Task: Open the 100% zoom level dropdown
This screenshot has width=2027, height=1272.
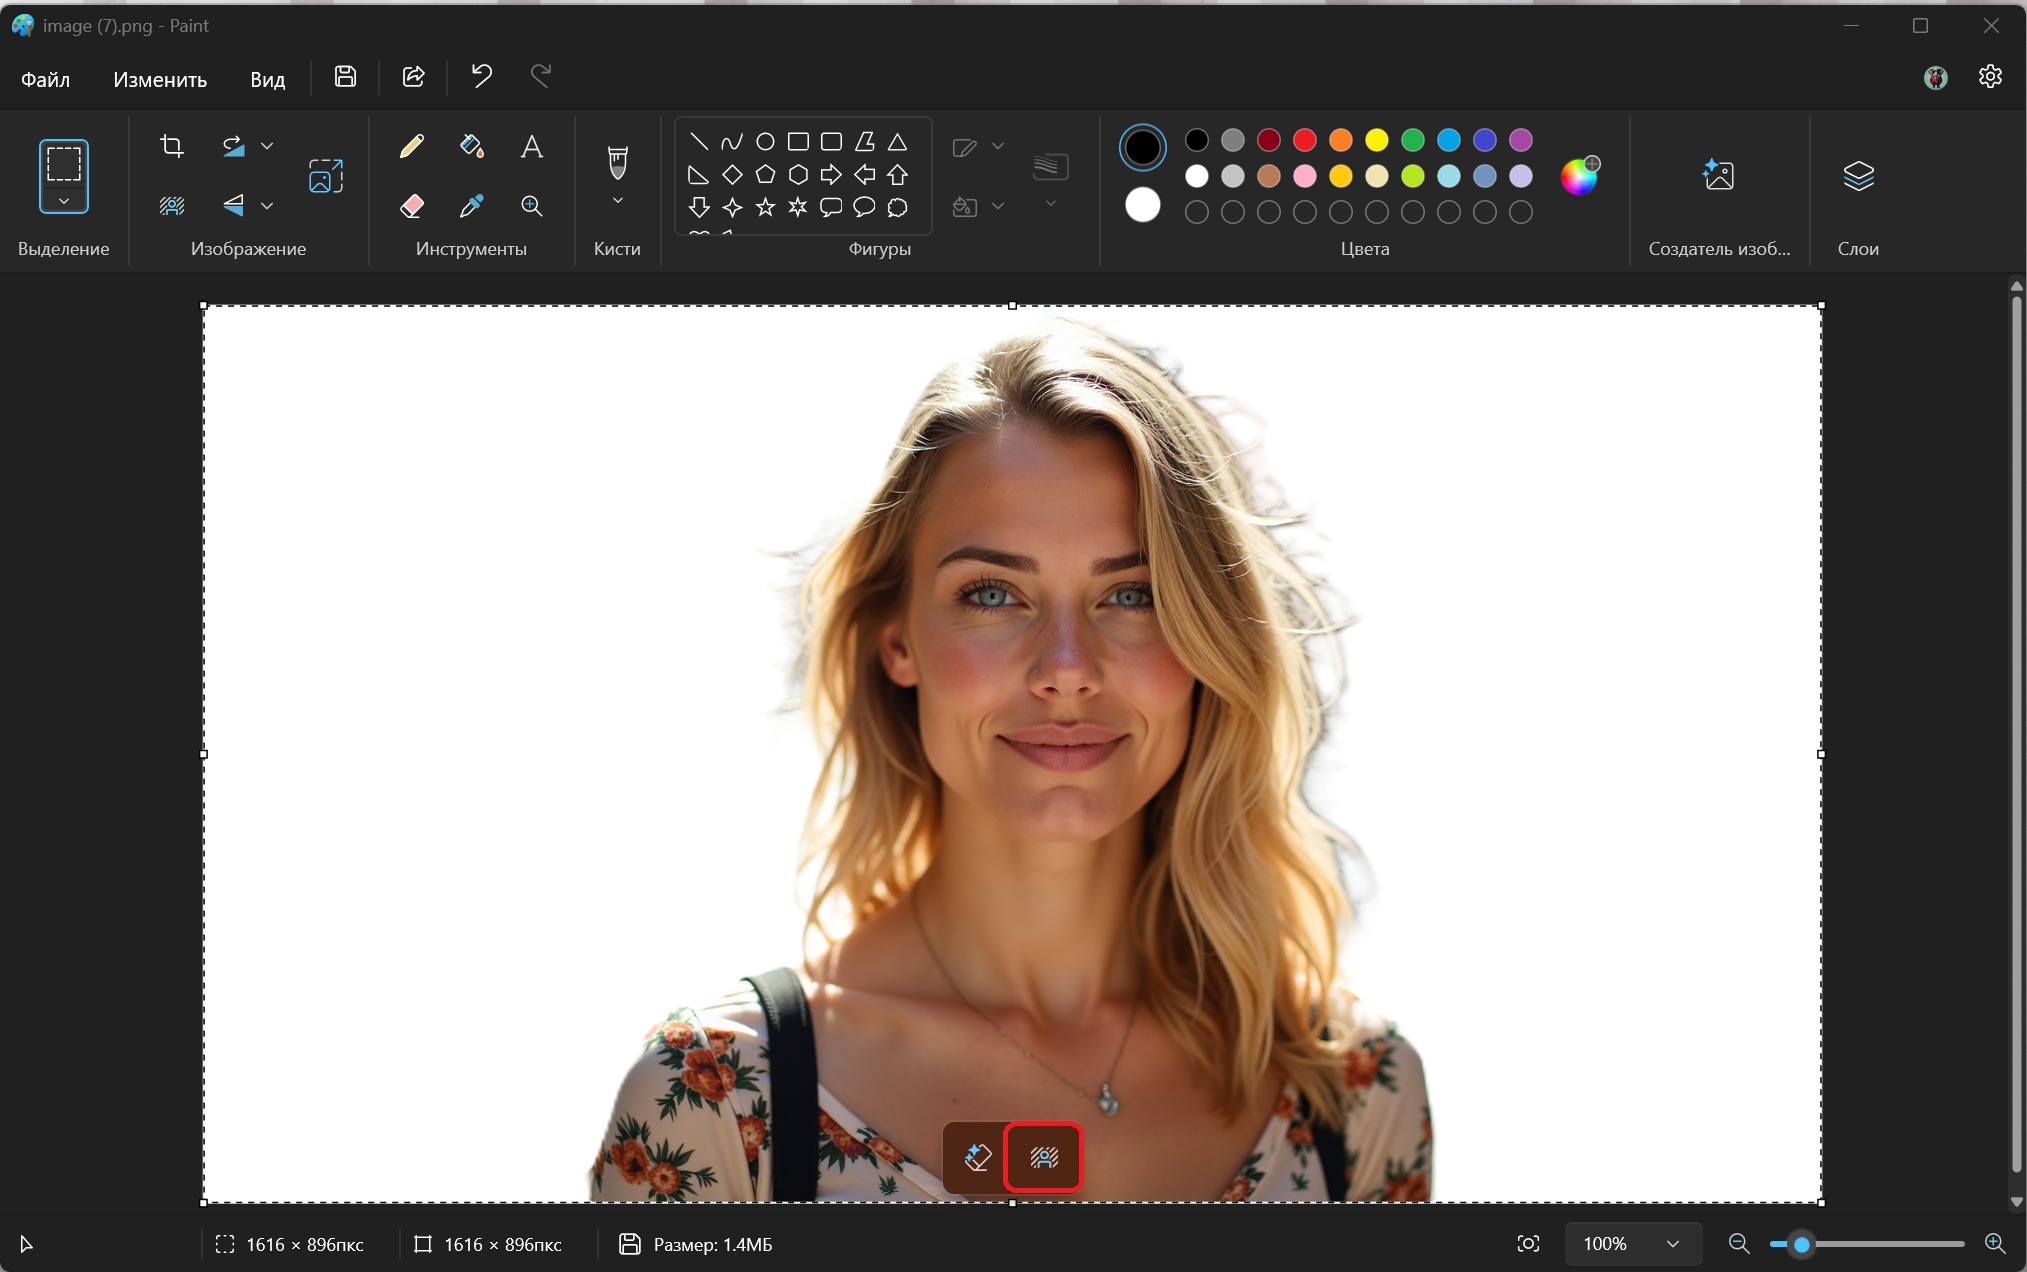Action: (1633, 1244)
